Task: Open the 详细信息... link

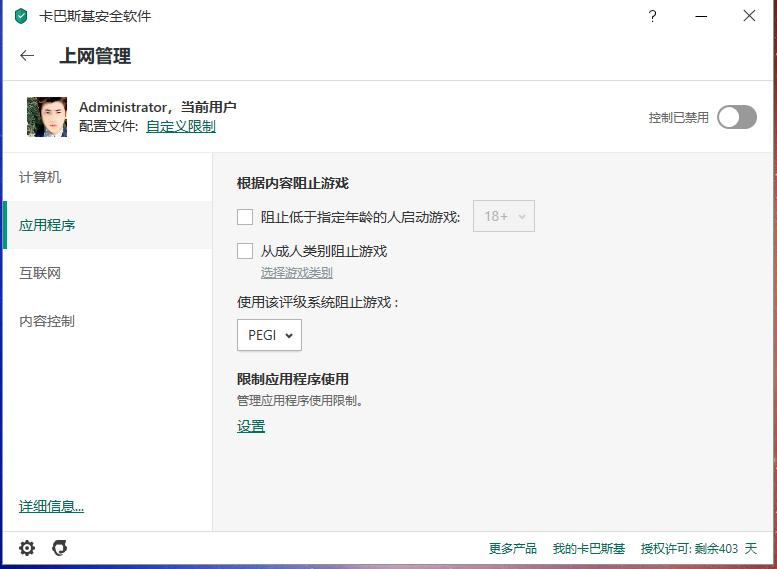Action: pyautogui.click(x=52, y=506)
